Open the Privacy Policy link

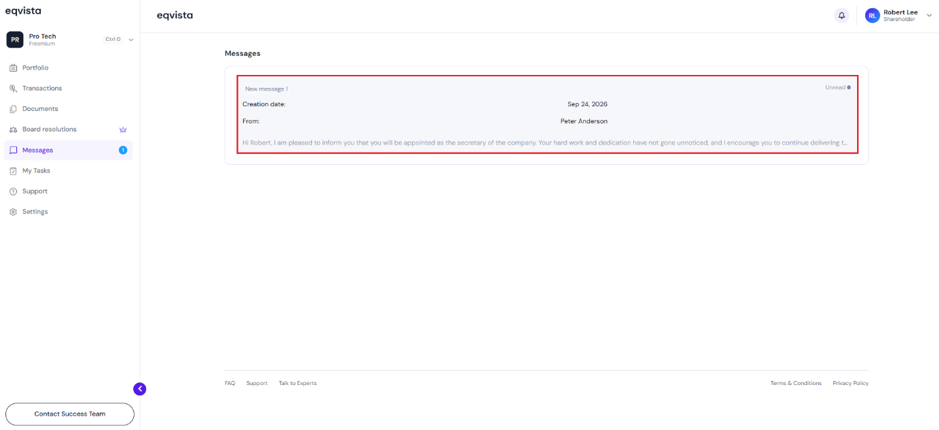[850, 383]
